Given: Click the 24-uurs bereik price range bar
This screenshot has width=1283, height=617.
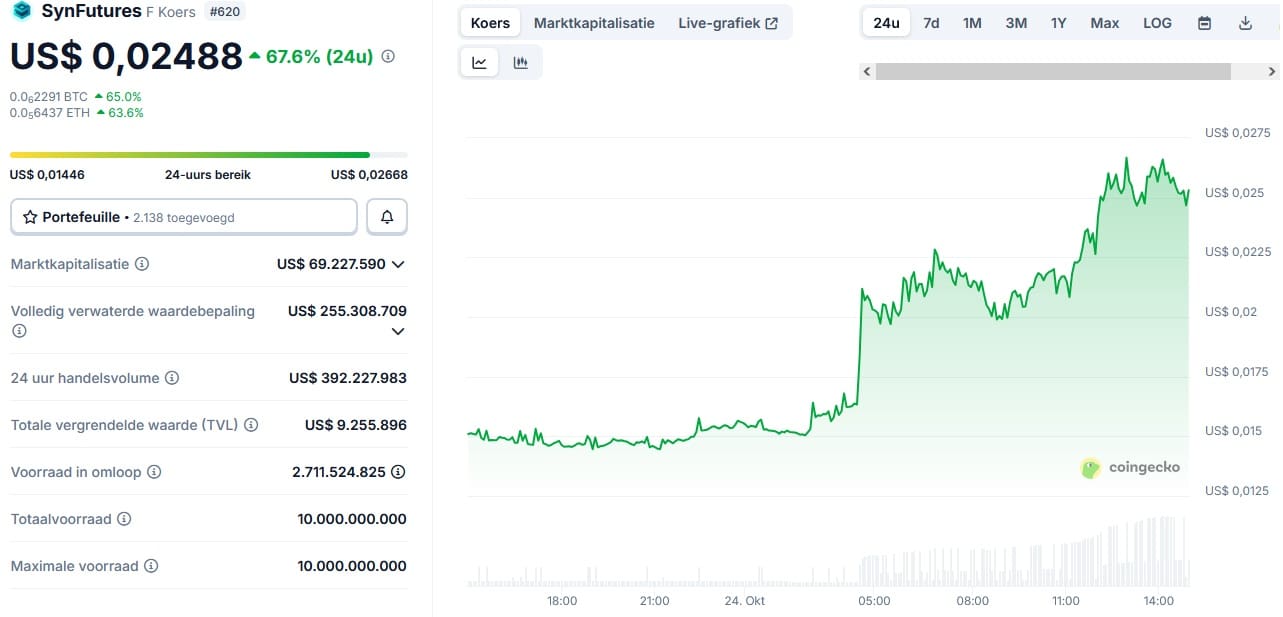Looking at the screenshot, I should coord(208,155).
